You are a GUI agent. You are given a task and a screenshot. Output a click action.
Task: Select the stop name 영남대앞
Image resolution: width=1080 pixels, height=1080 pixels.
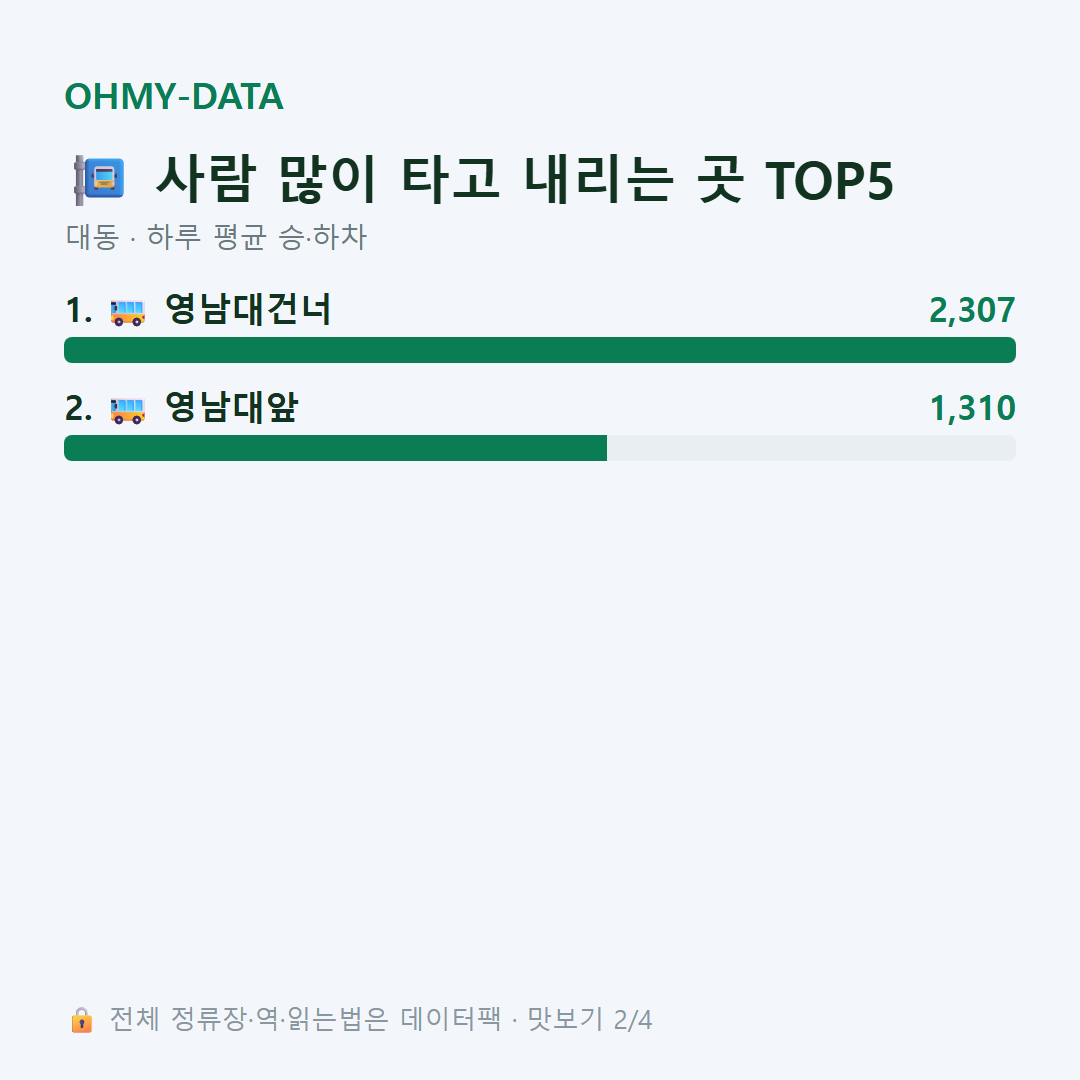231,407
